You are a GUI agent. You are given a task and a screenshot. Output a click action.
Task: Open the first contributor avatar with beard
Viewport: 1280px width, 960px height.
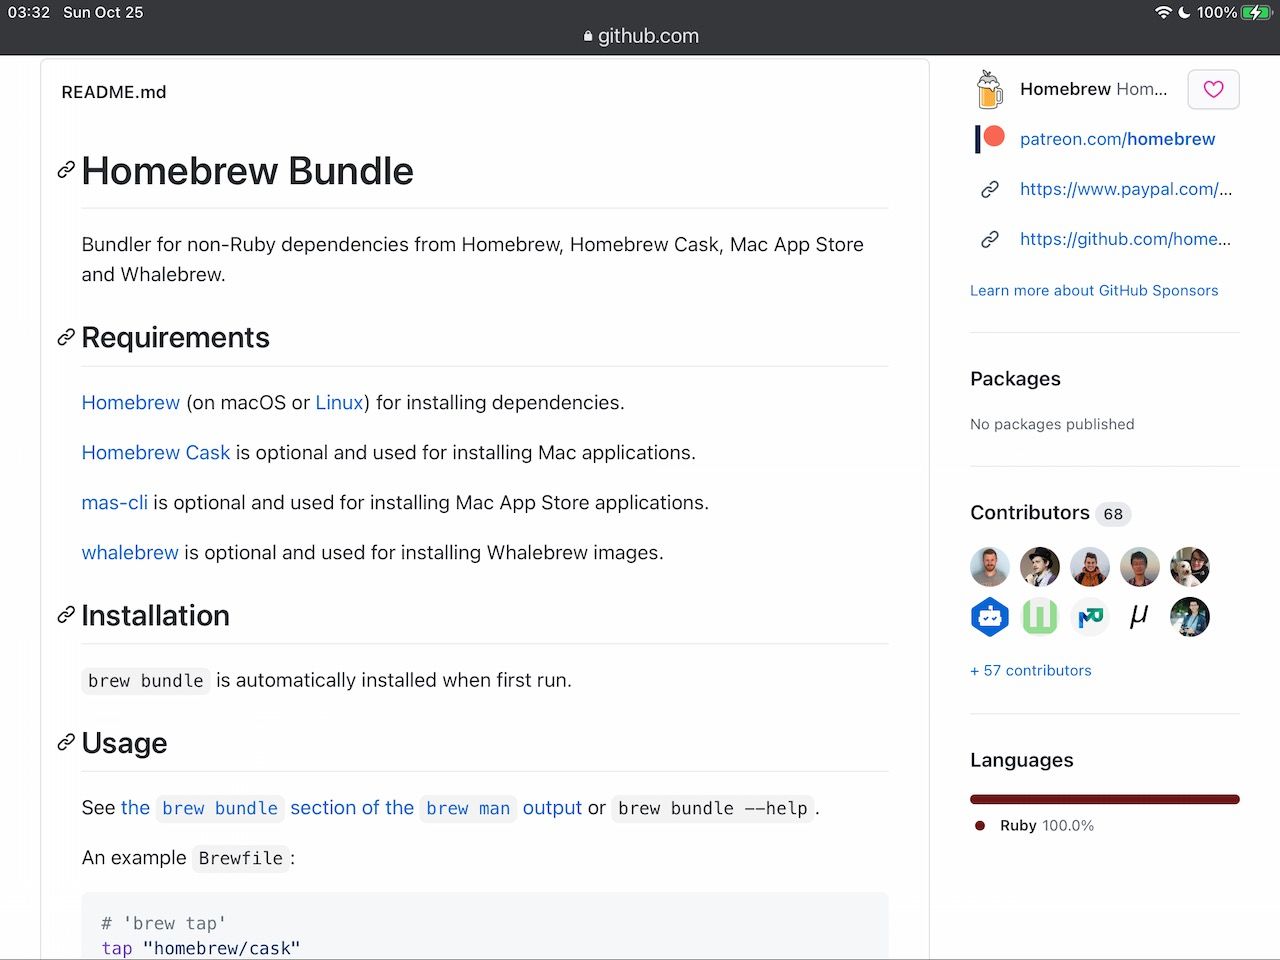pyautogui.click(x=990, y=567)
